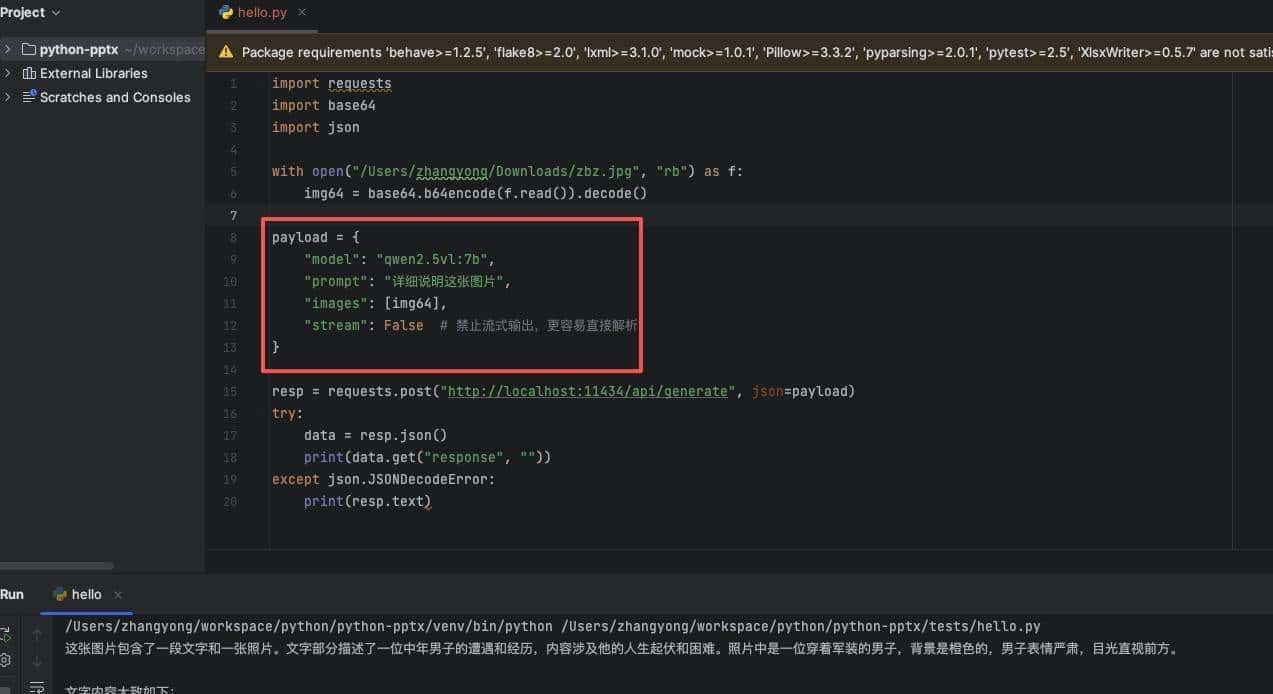The image size is (1273, 694).
Task: Click the down arrow in Run console
Action: tap(38, 660)
